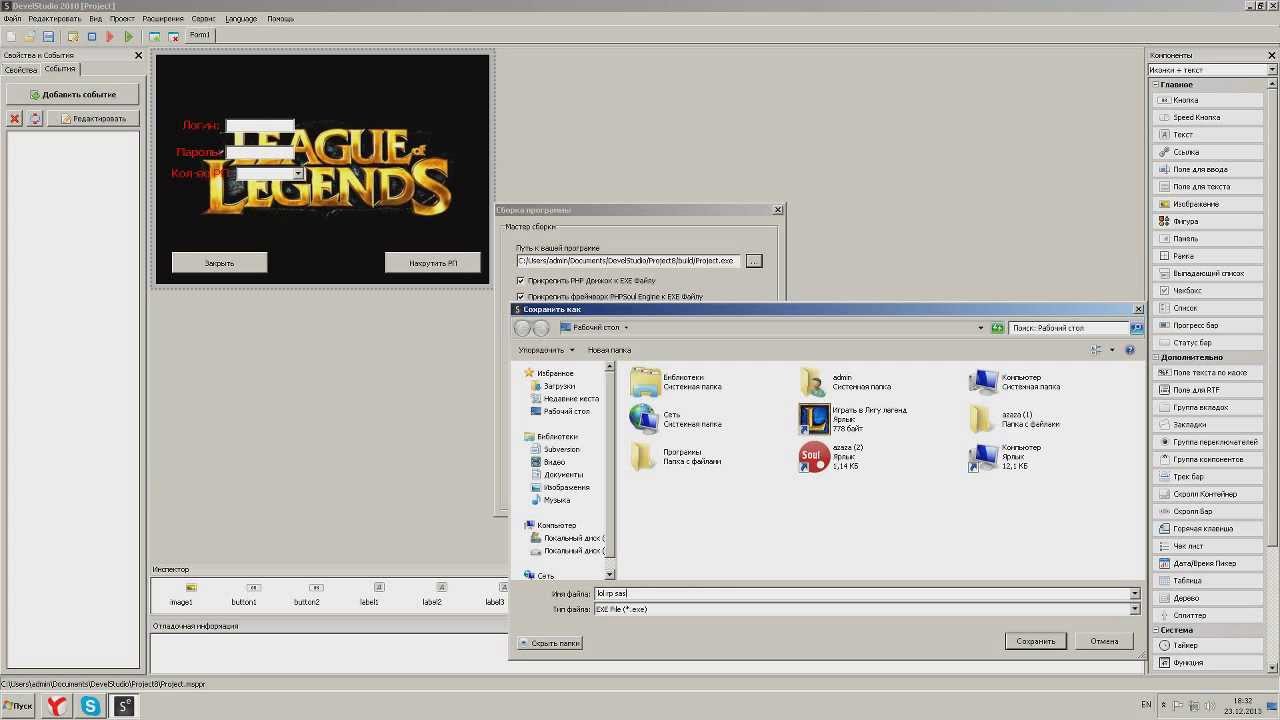Click the Имя файла text field
Viewport: 1280px width, 720px height.
pyautogui.click(x=861, y=594)
